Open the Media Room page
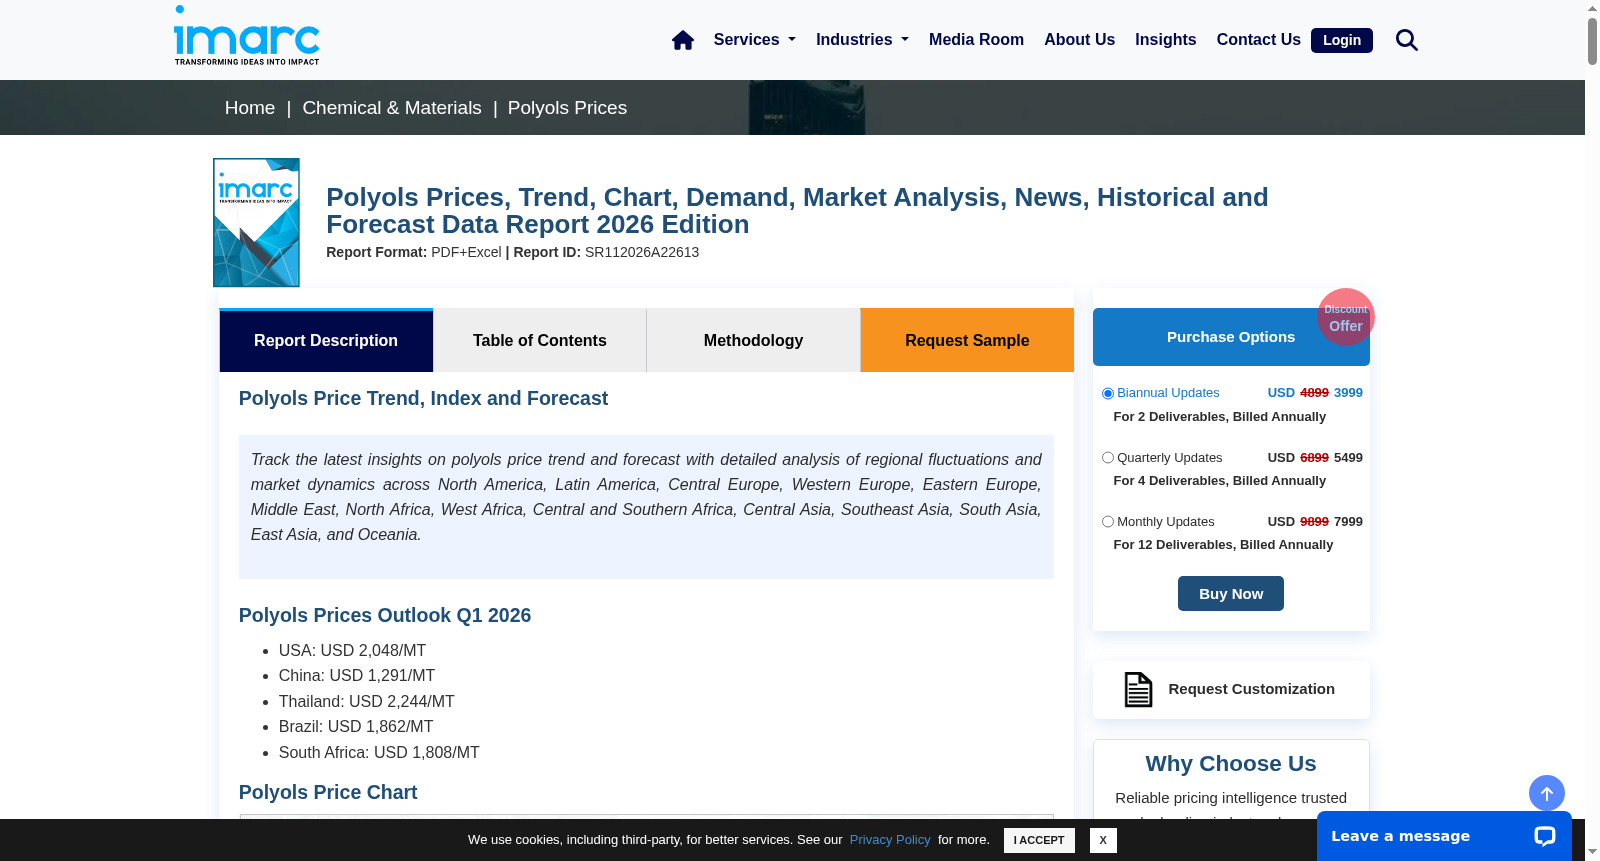Image resolution: width=1600 pixels, height=861 pixels. coord(976,40)
